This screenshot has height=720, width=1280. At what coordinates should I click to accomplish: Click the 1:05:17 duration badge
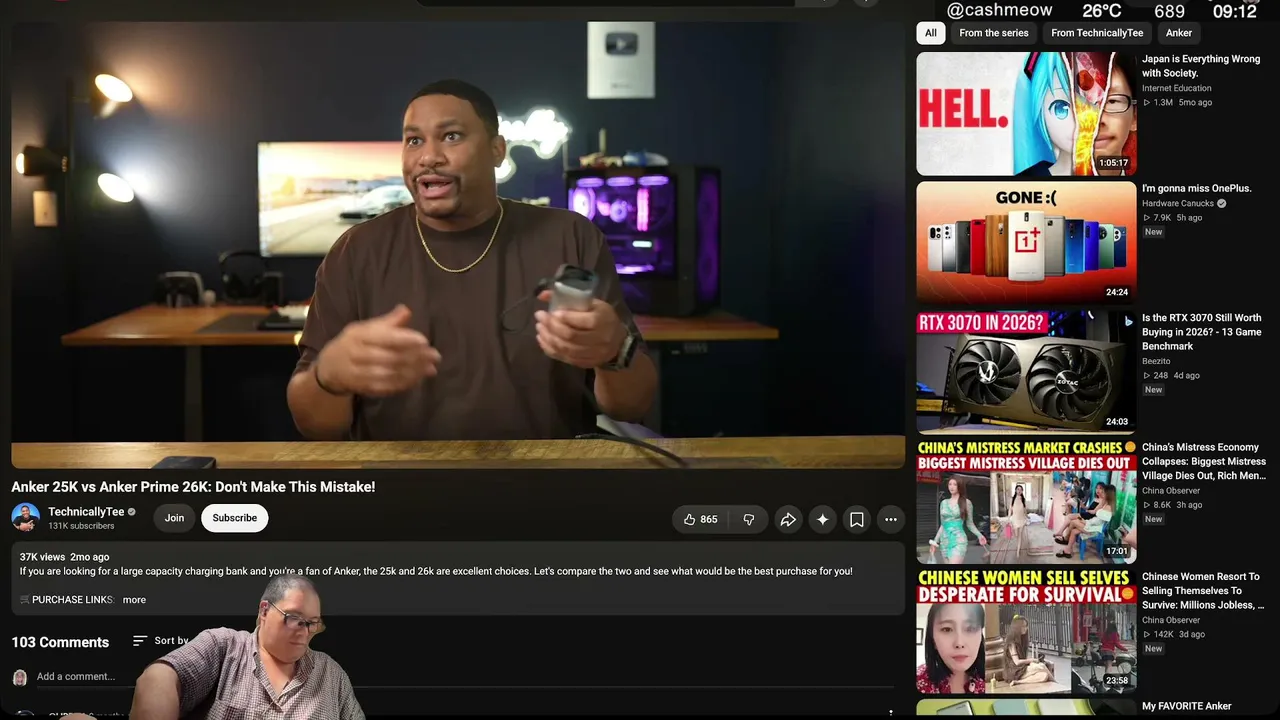click(x=1113, y=163)
